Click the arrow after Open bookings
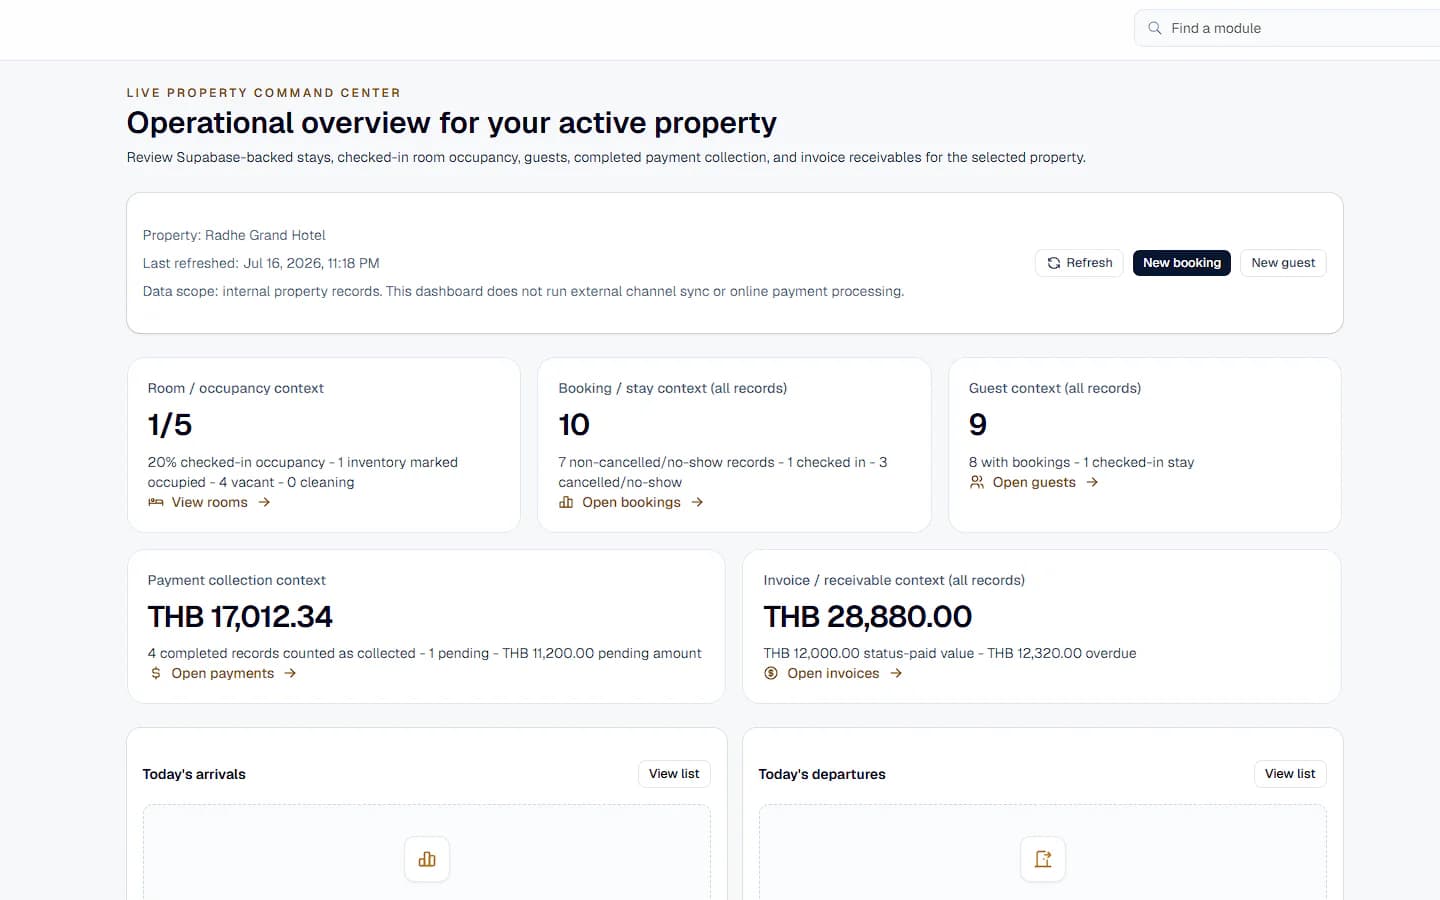The height and width of the screenshot is (900, 1440). [697, 502]
